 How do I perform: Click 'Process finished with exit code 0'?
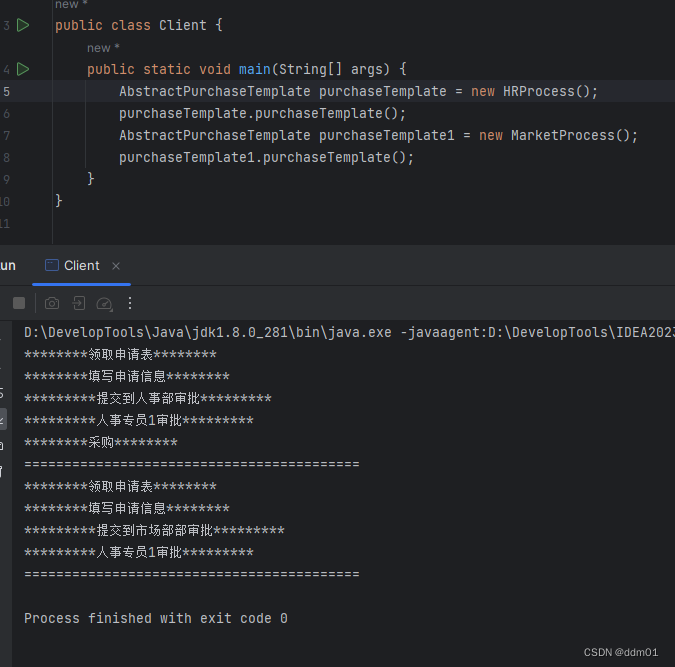pyautogui.click(x=156, y=618)
